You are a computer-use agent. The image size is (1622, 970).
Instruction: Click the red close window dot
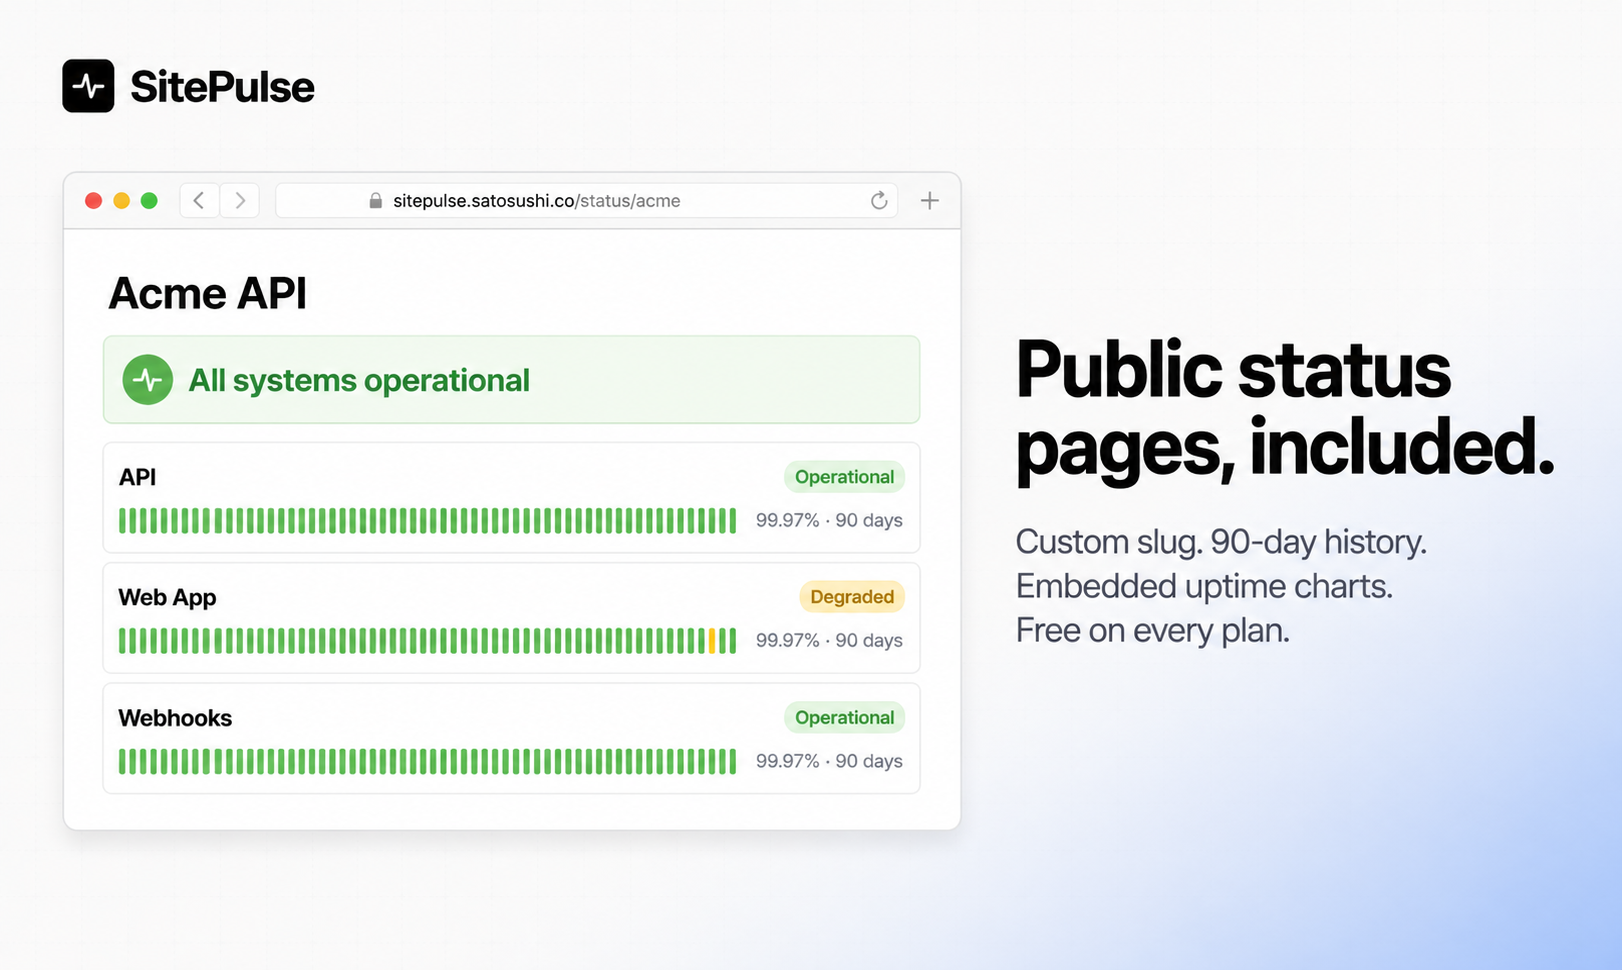point(94,200)
